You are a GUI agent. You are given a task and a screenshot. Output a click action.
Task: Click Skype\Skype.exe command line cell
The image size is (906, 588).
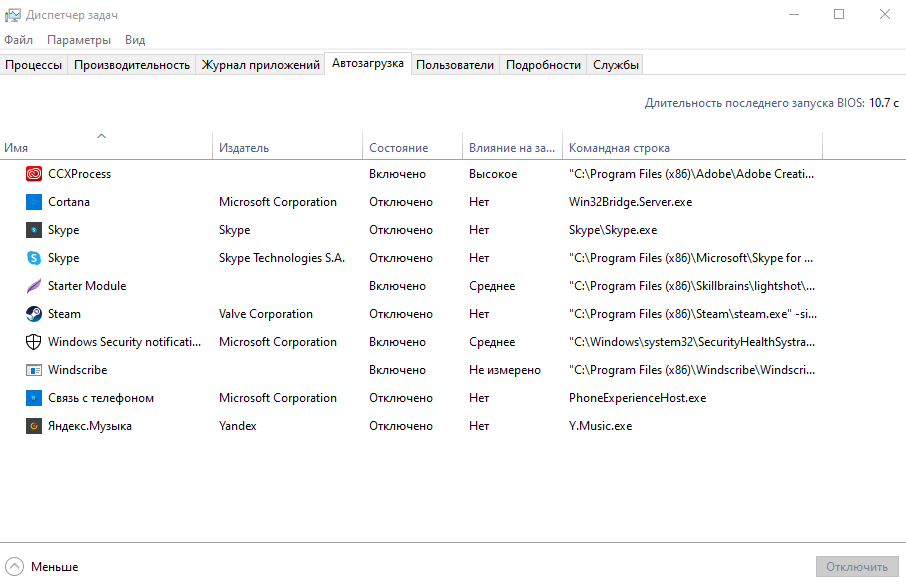tap(613, 230)
